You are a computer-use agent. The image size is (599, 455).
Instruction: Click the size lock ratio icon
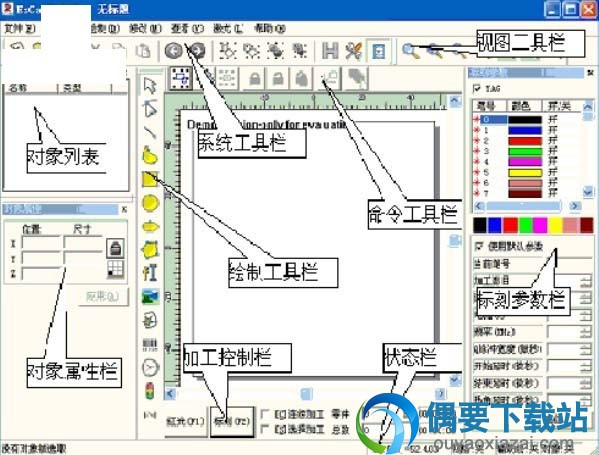pyautogui.click(x=115, y=248)
